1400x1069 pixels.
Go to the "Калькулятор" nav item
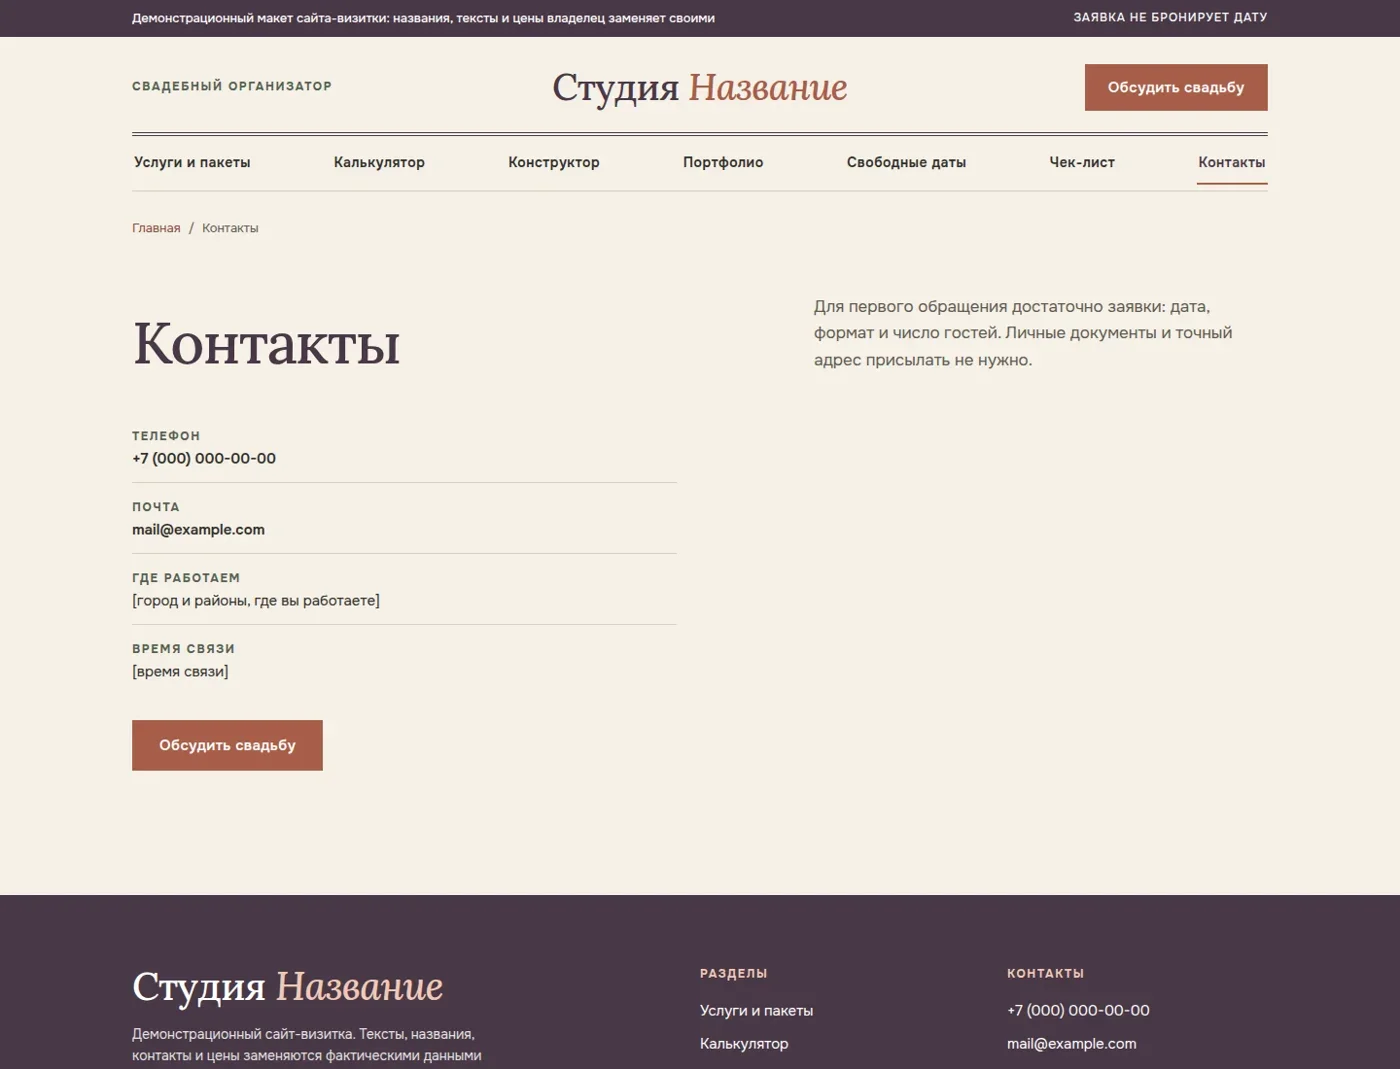(379, 162)
